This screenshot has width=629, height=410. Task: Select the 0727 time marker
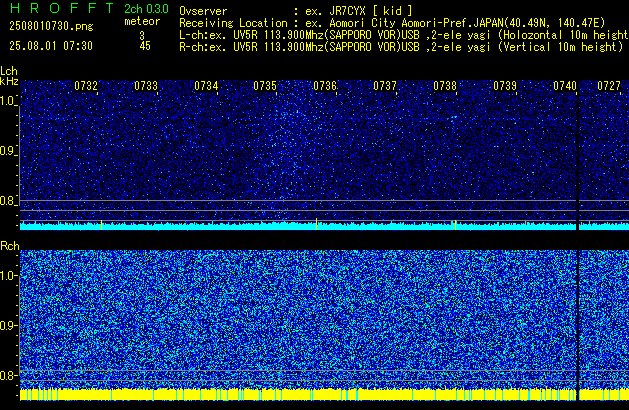(609, 86)
